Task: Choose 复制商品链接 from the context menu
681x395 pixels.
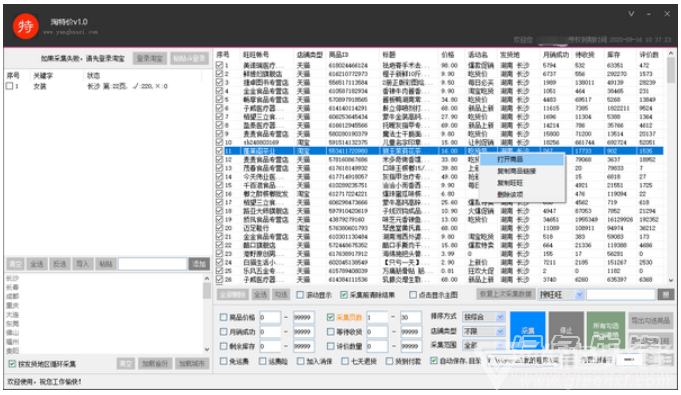Action: 522,171
